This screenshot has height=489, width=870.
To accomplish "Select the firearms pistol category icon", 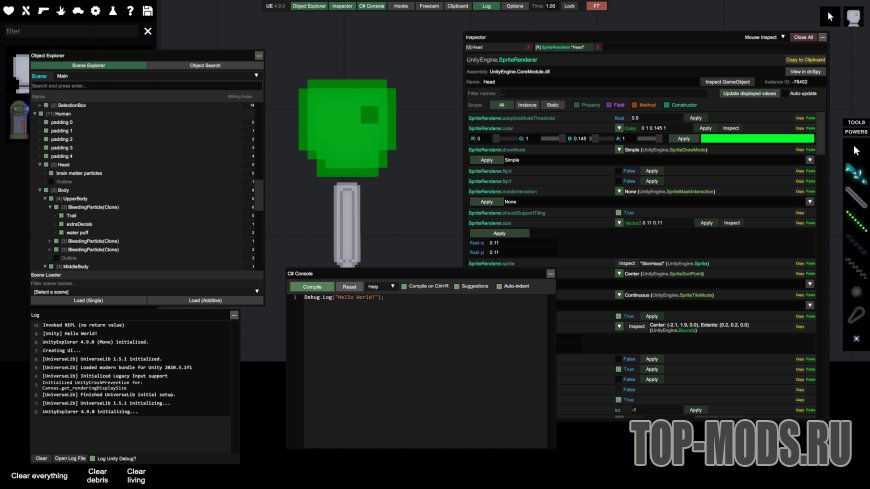I will 45,11.
